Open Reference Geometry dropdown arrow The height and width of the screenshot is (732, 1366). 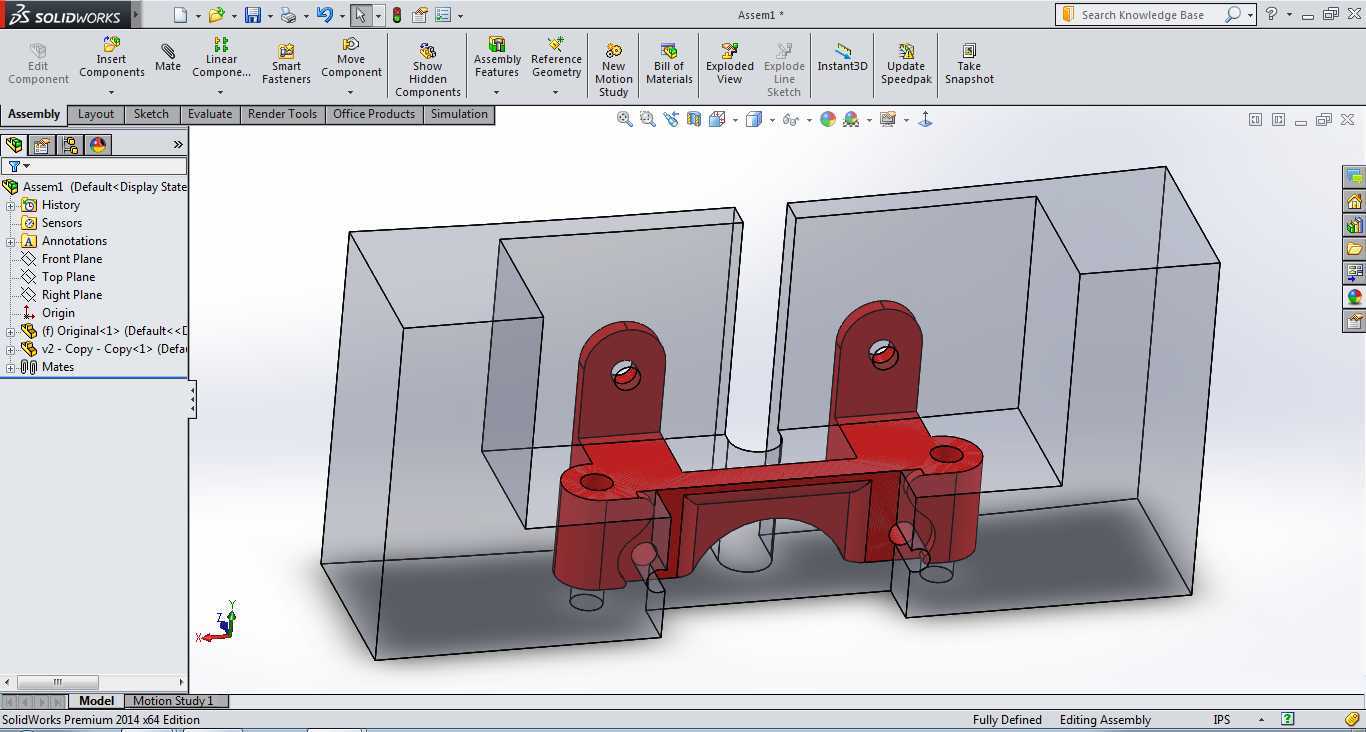pyautogui.click(x=556, y=92)
